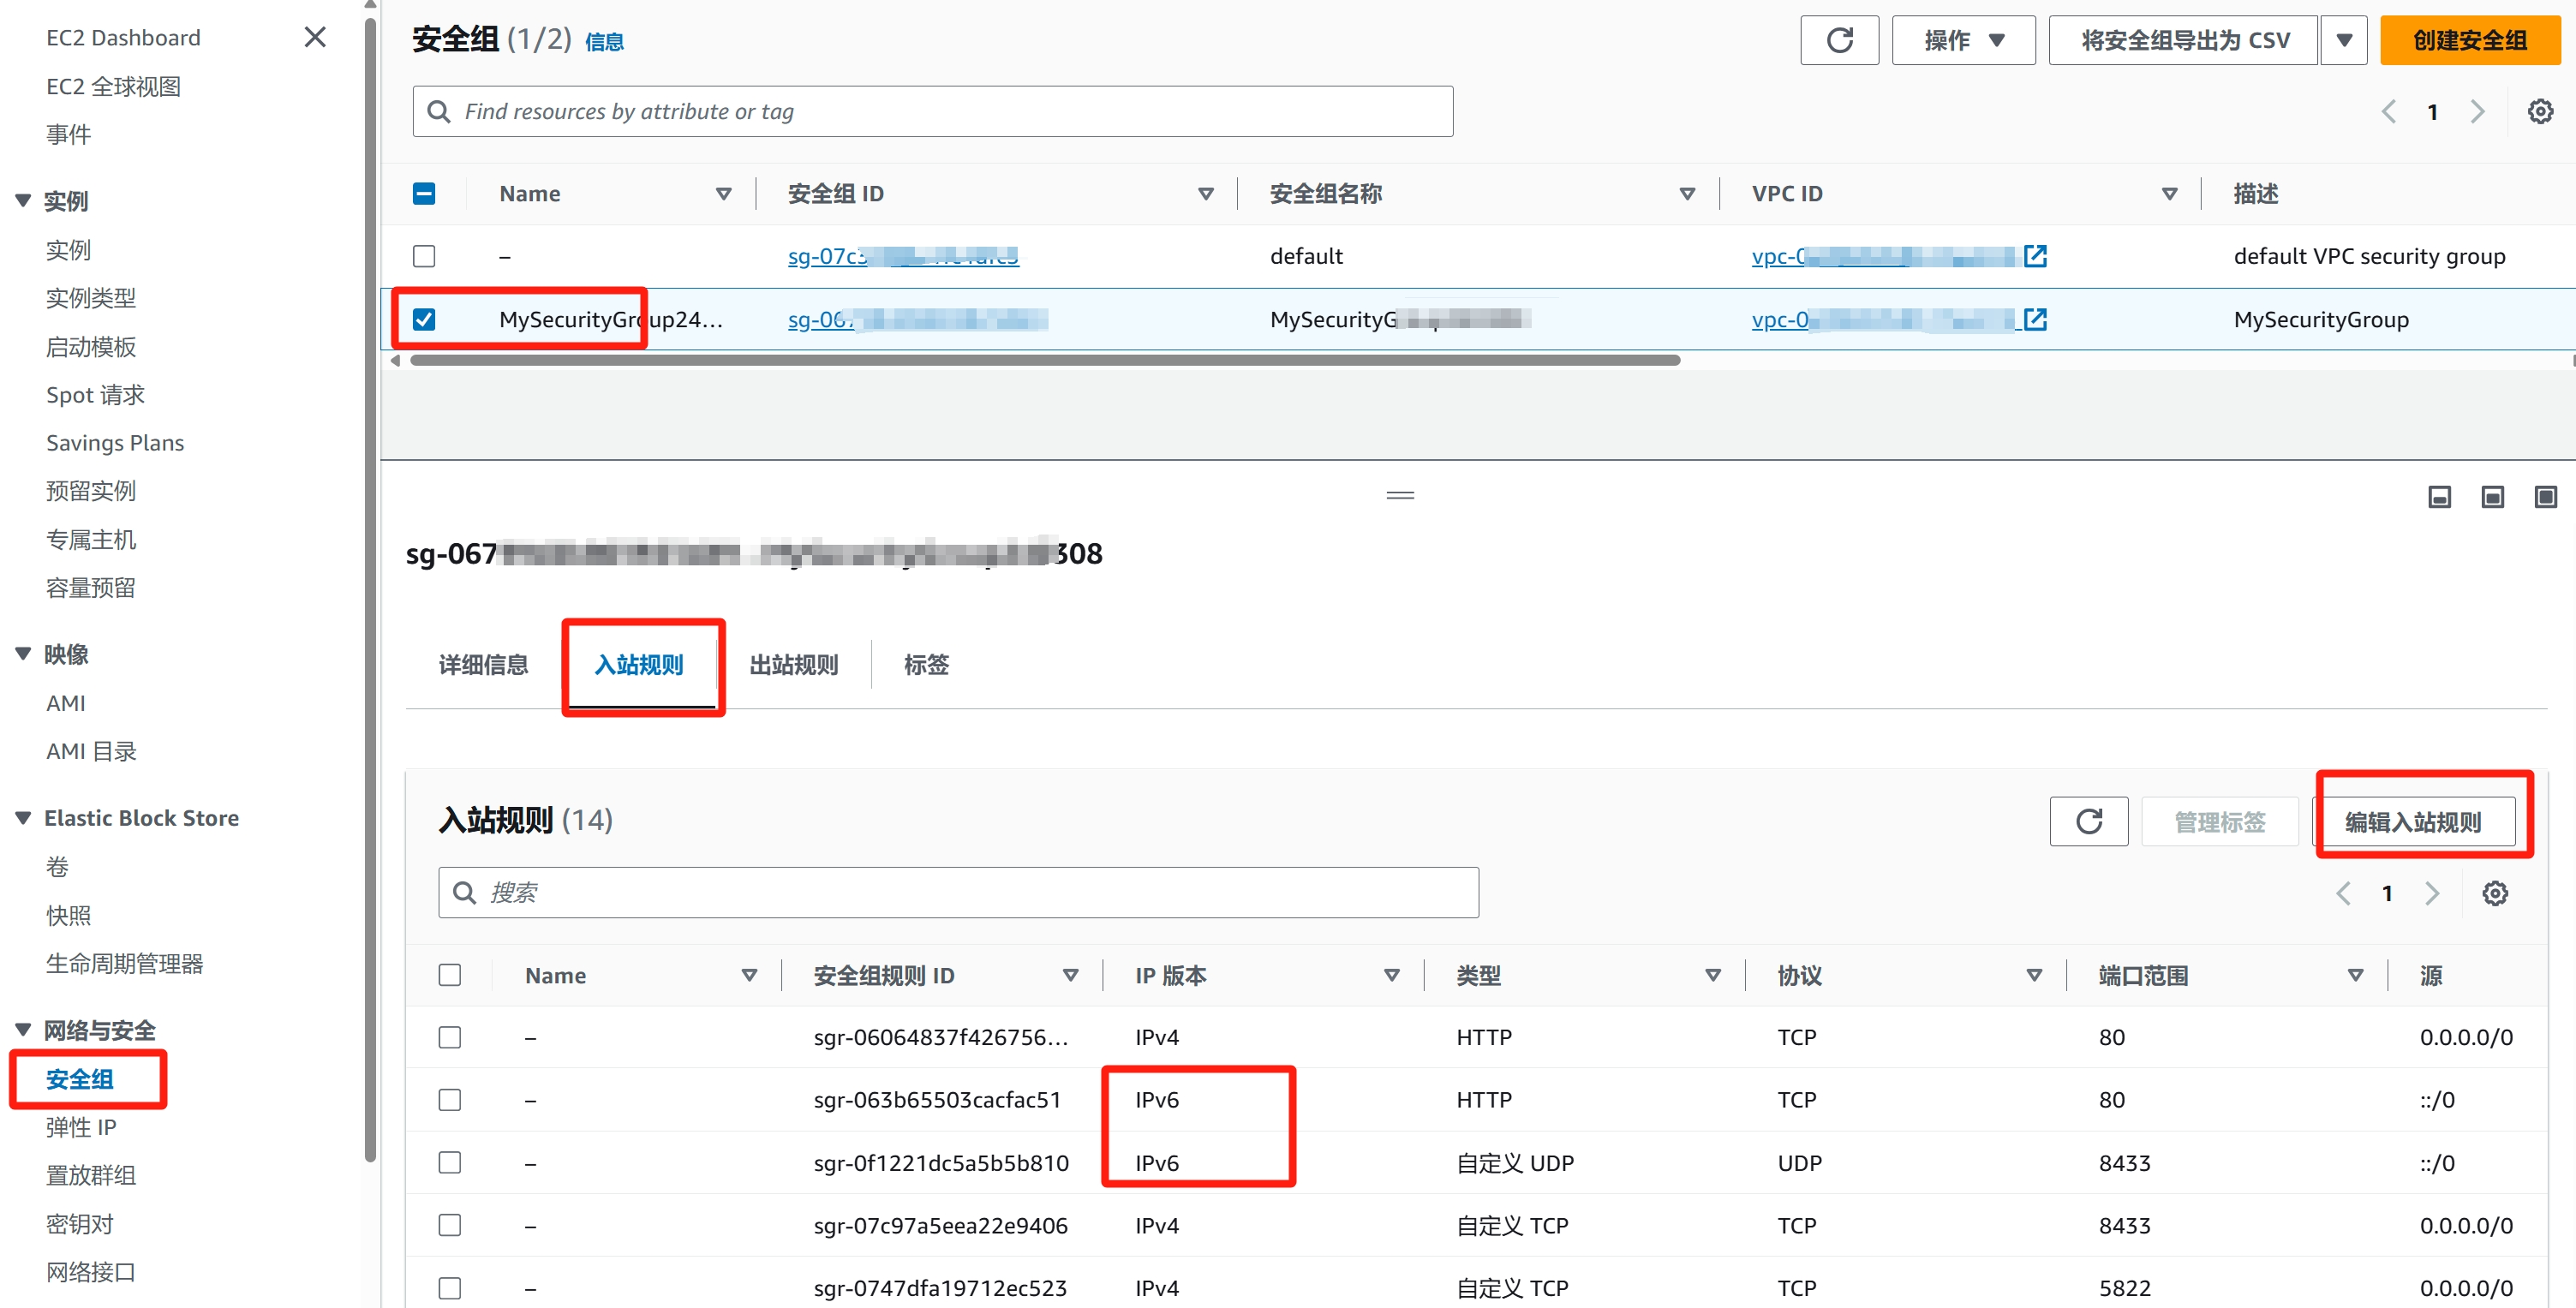Click the 编辑入站规则 button

coord(2412,821)
